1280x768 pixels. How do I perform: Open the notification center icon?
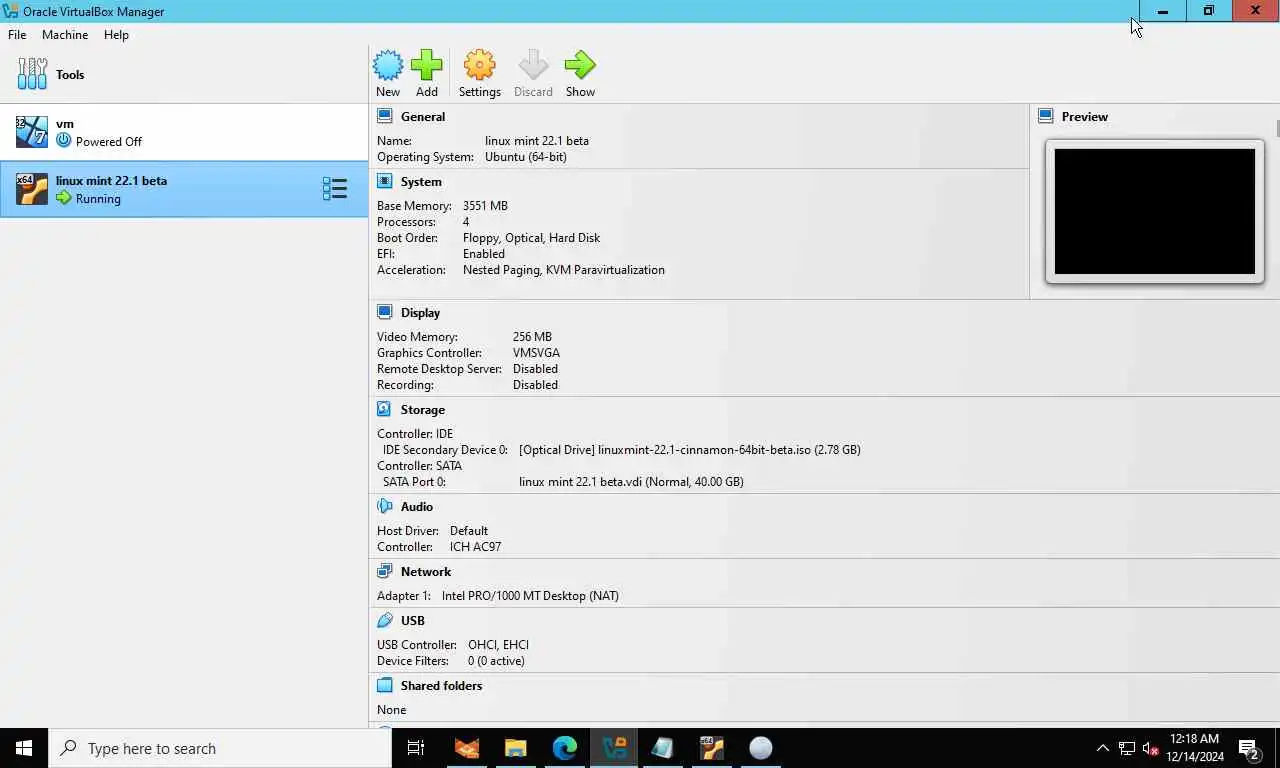coord(1248,748)
